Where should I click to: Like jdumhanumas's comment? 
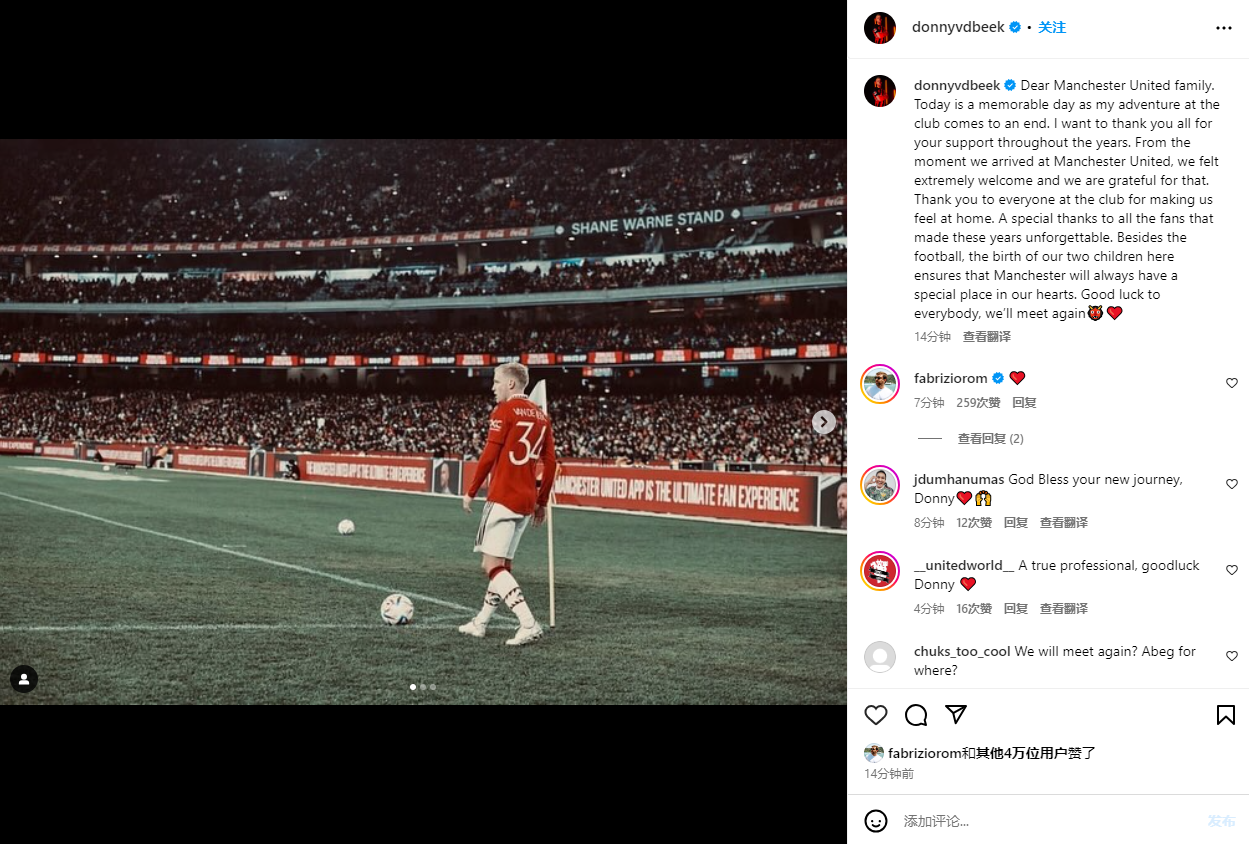[x=1232, y=484]
